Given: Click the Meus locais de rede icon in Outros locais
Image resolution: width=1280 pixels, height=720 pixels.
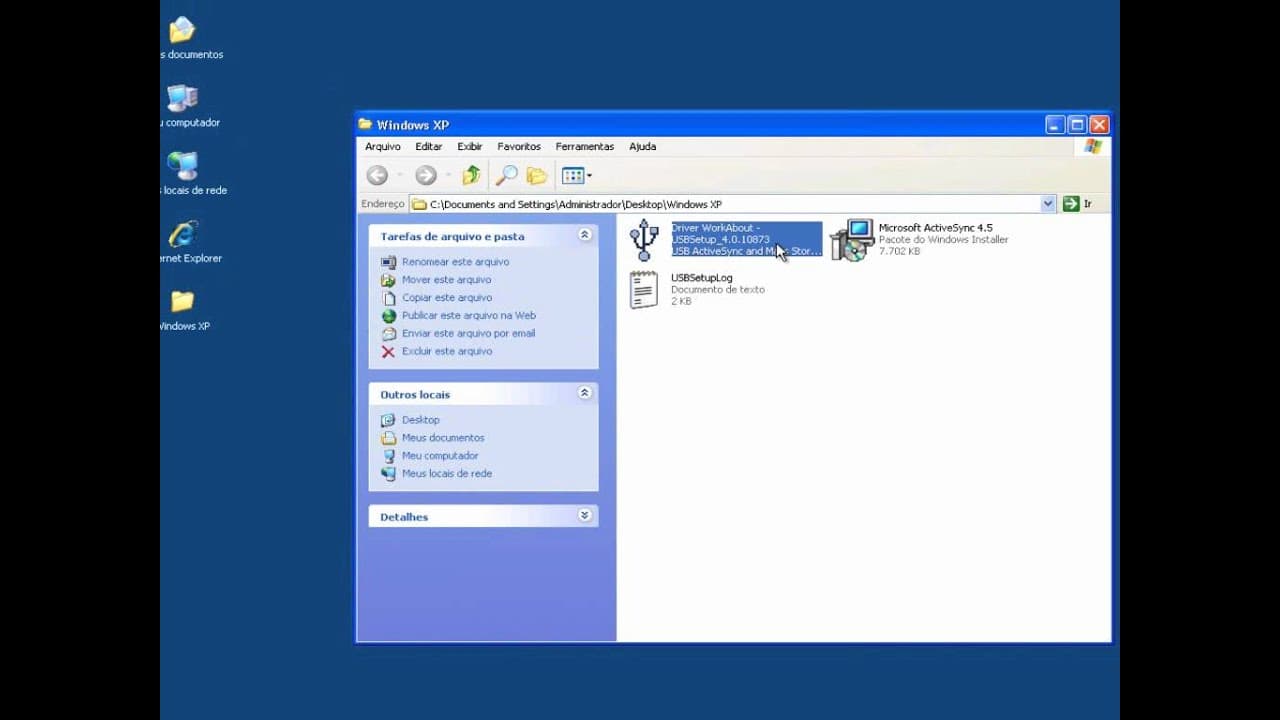Looking at the screenshot, I should [388, 474].
